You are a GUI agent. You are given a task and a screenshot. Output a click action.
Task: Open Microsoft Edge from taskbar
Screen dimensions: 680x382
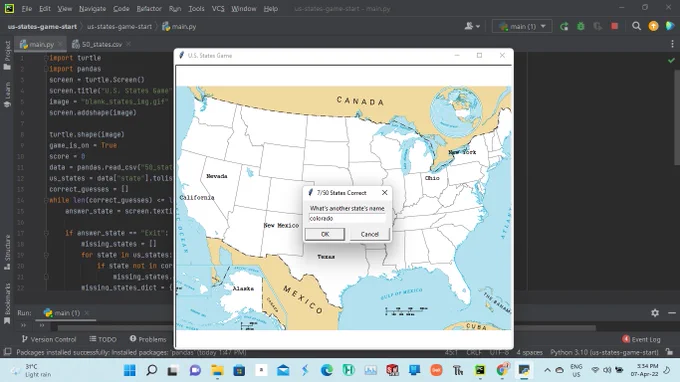point(327,370)
